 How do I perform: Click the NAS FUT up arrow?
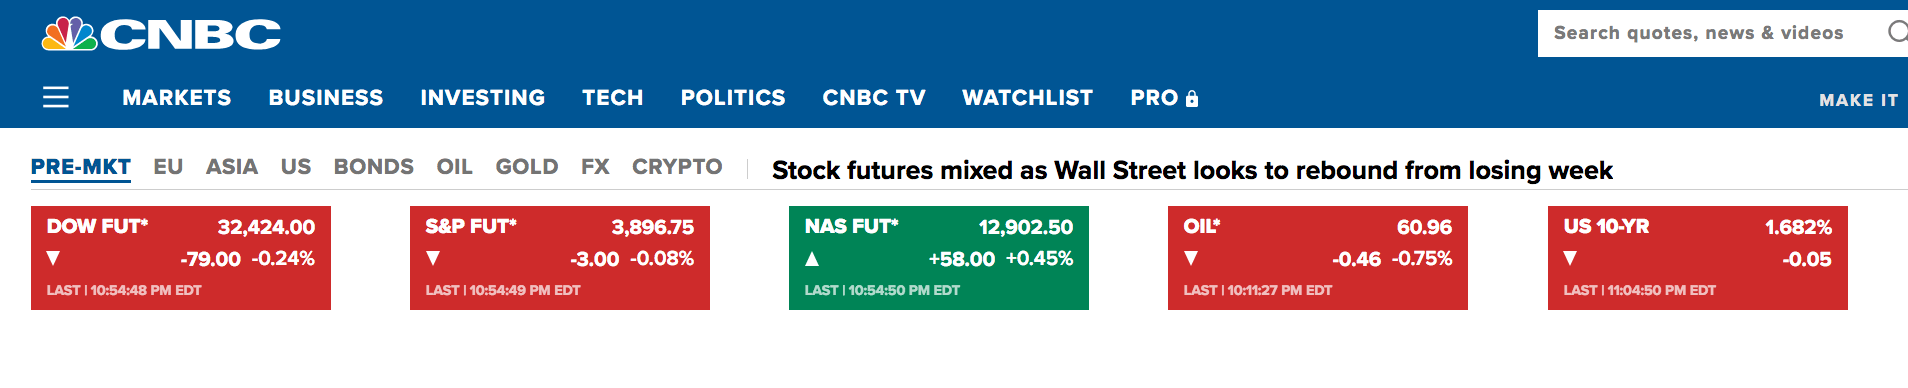click(x=812, y=258)
